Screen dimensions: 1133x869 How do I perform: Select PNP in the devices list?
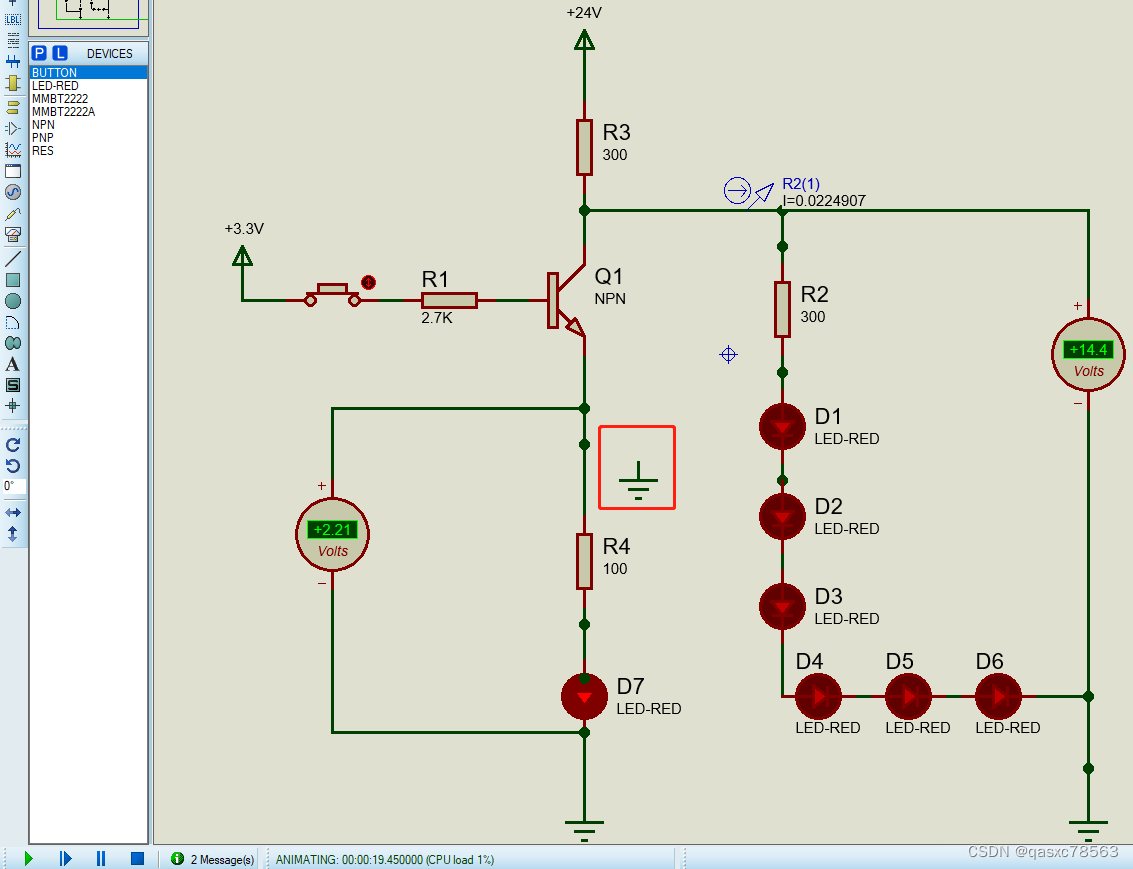(x=88, y=137)
